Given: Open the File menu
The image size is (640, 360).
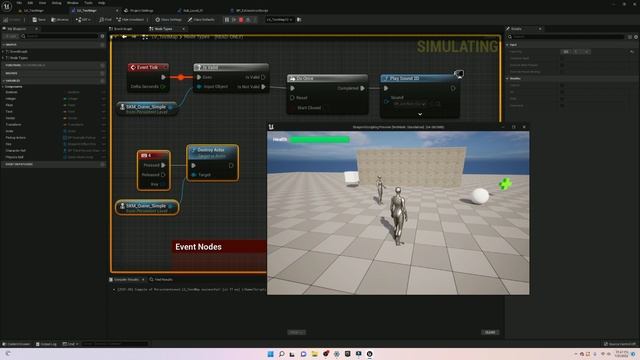Looking at the screenshot, I should [x=19, y=3].
